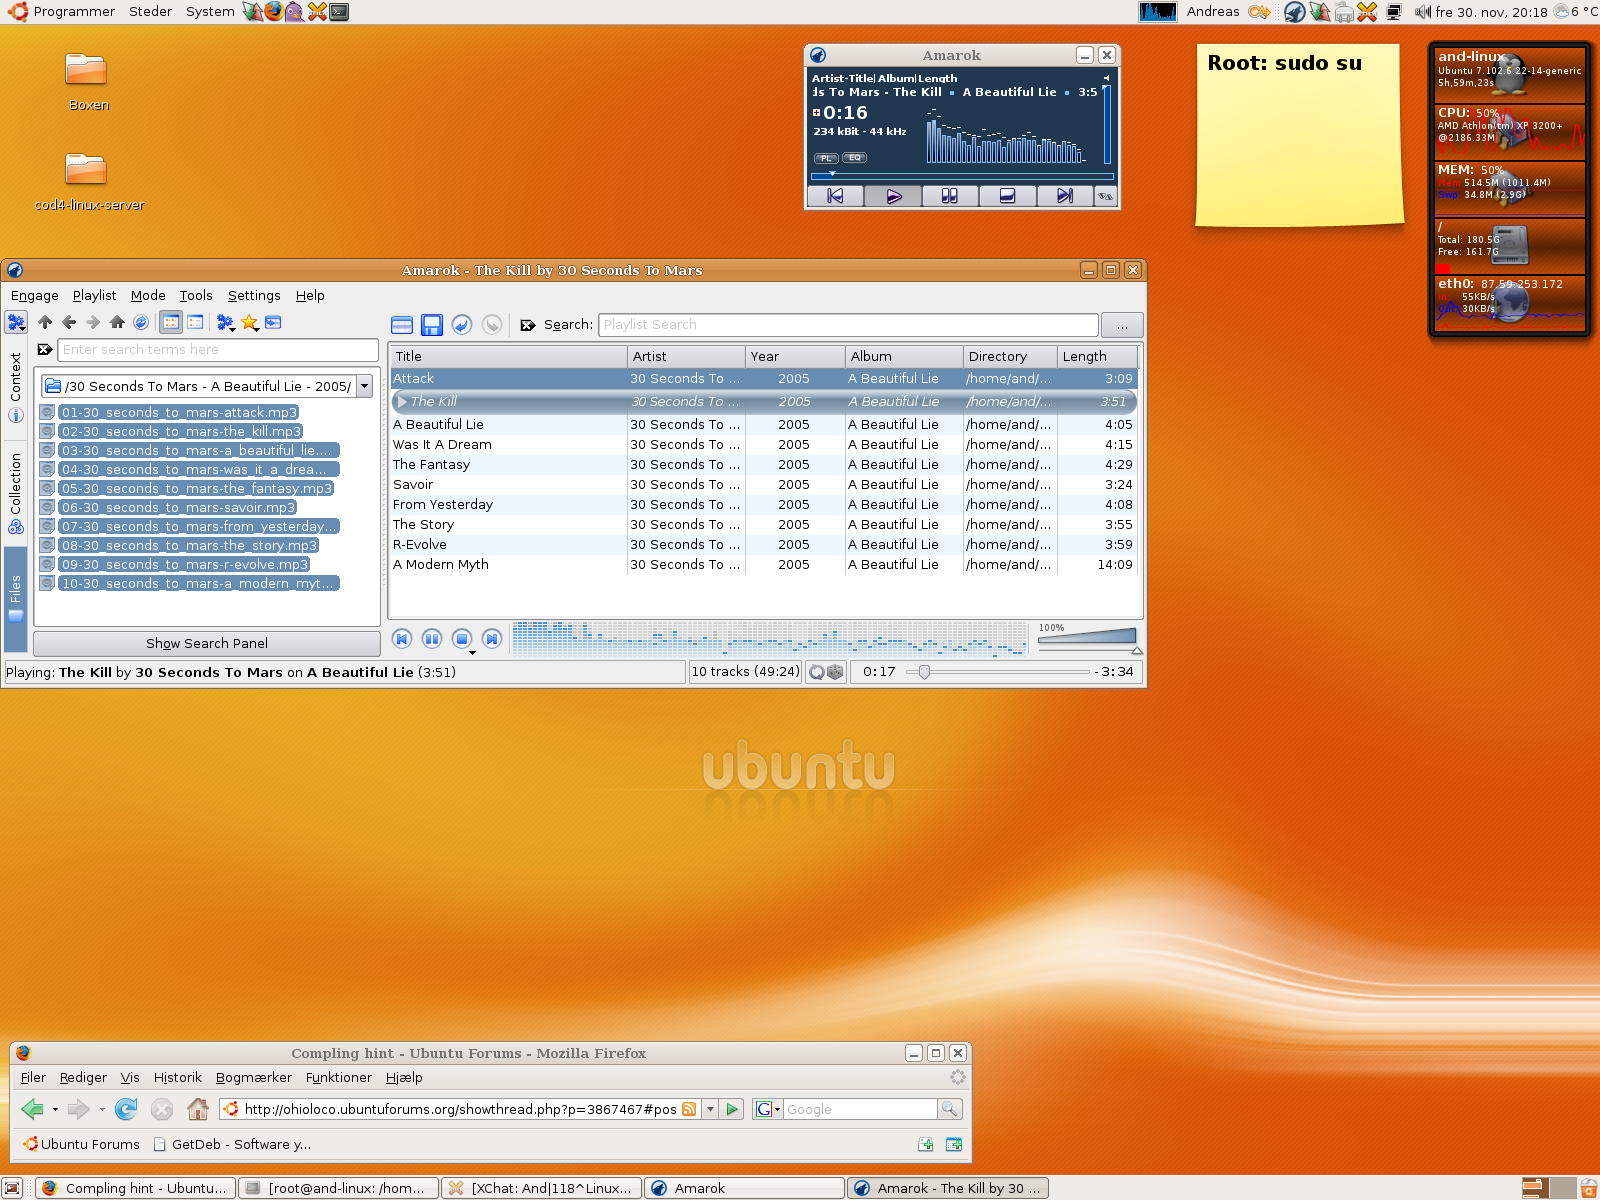The width and height of the screenshot is (1600, 1200).
Task: Sort playlist by Title column header
Action: 508,356
